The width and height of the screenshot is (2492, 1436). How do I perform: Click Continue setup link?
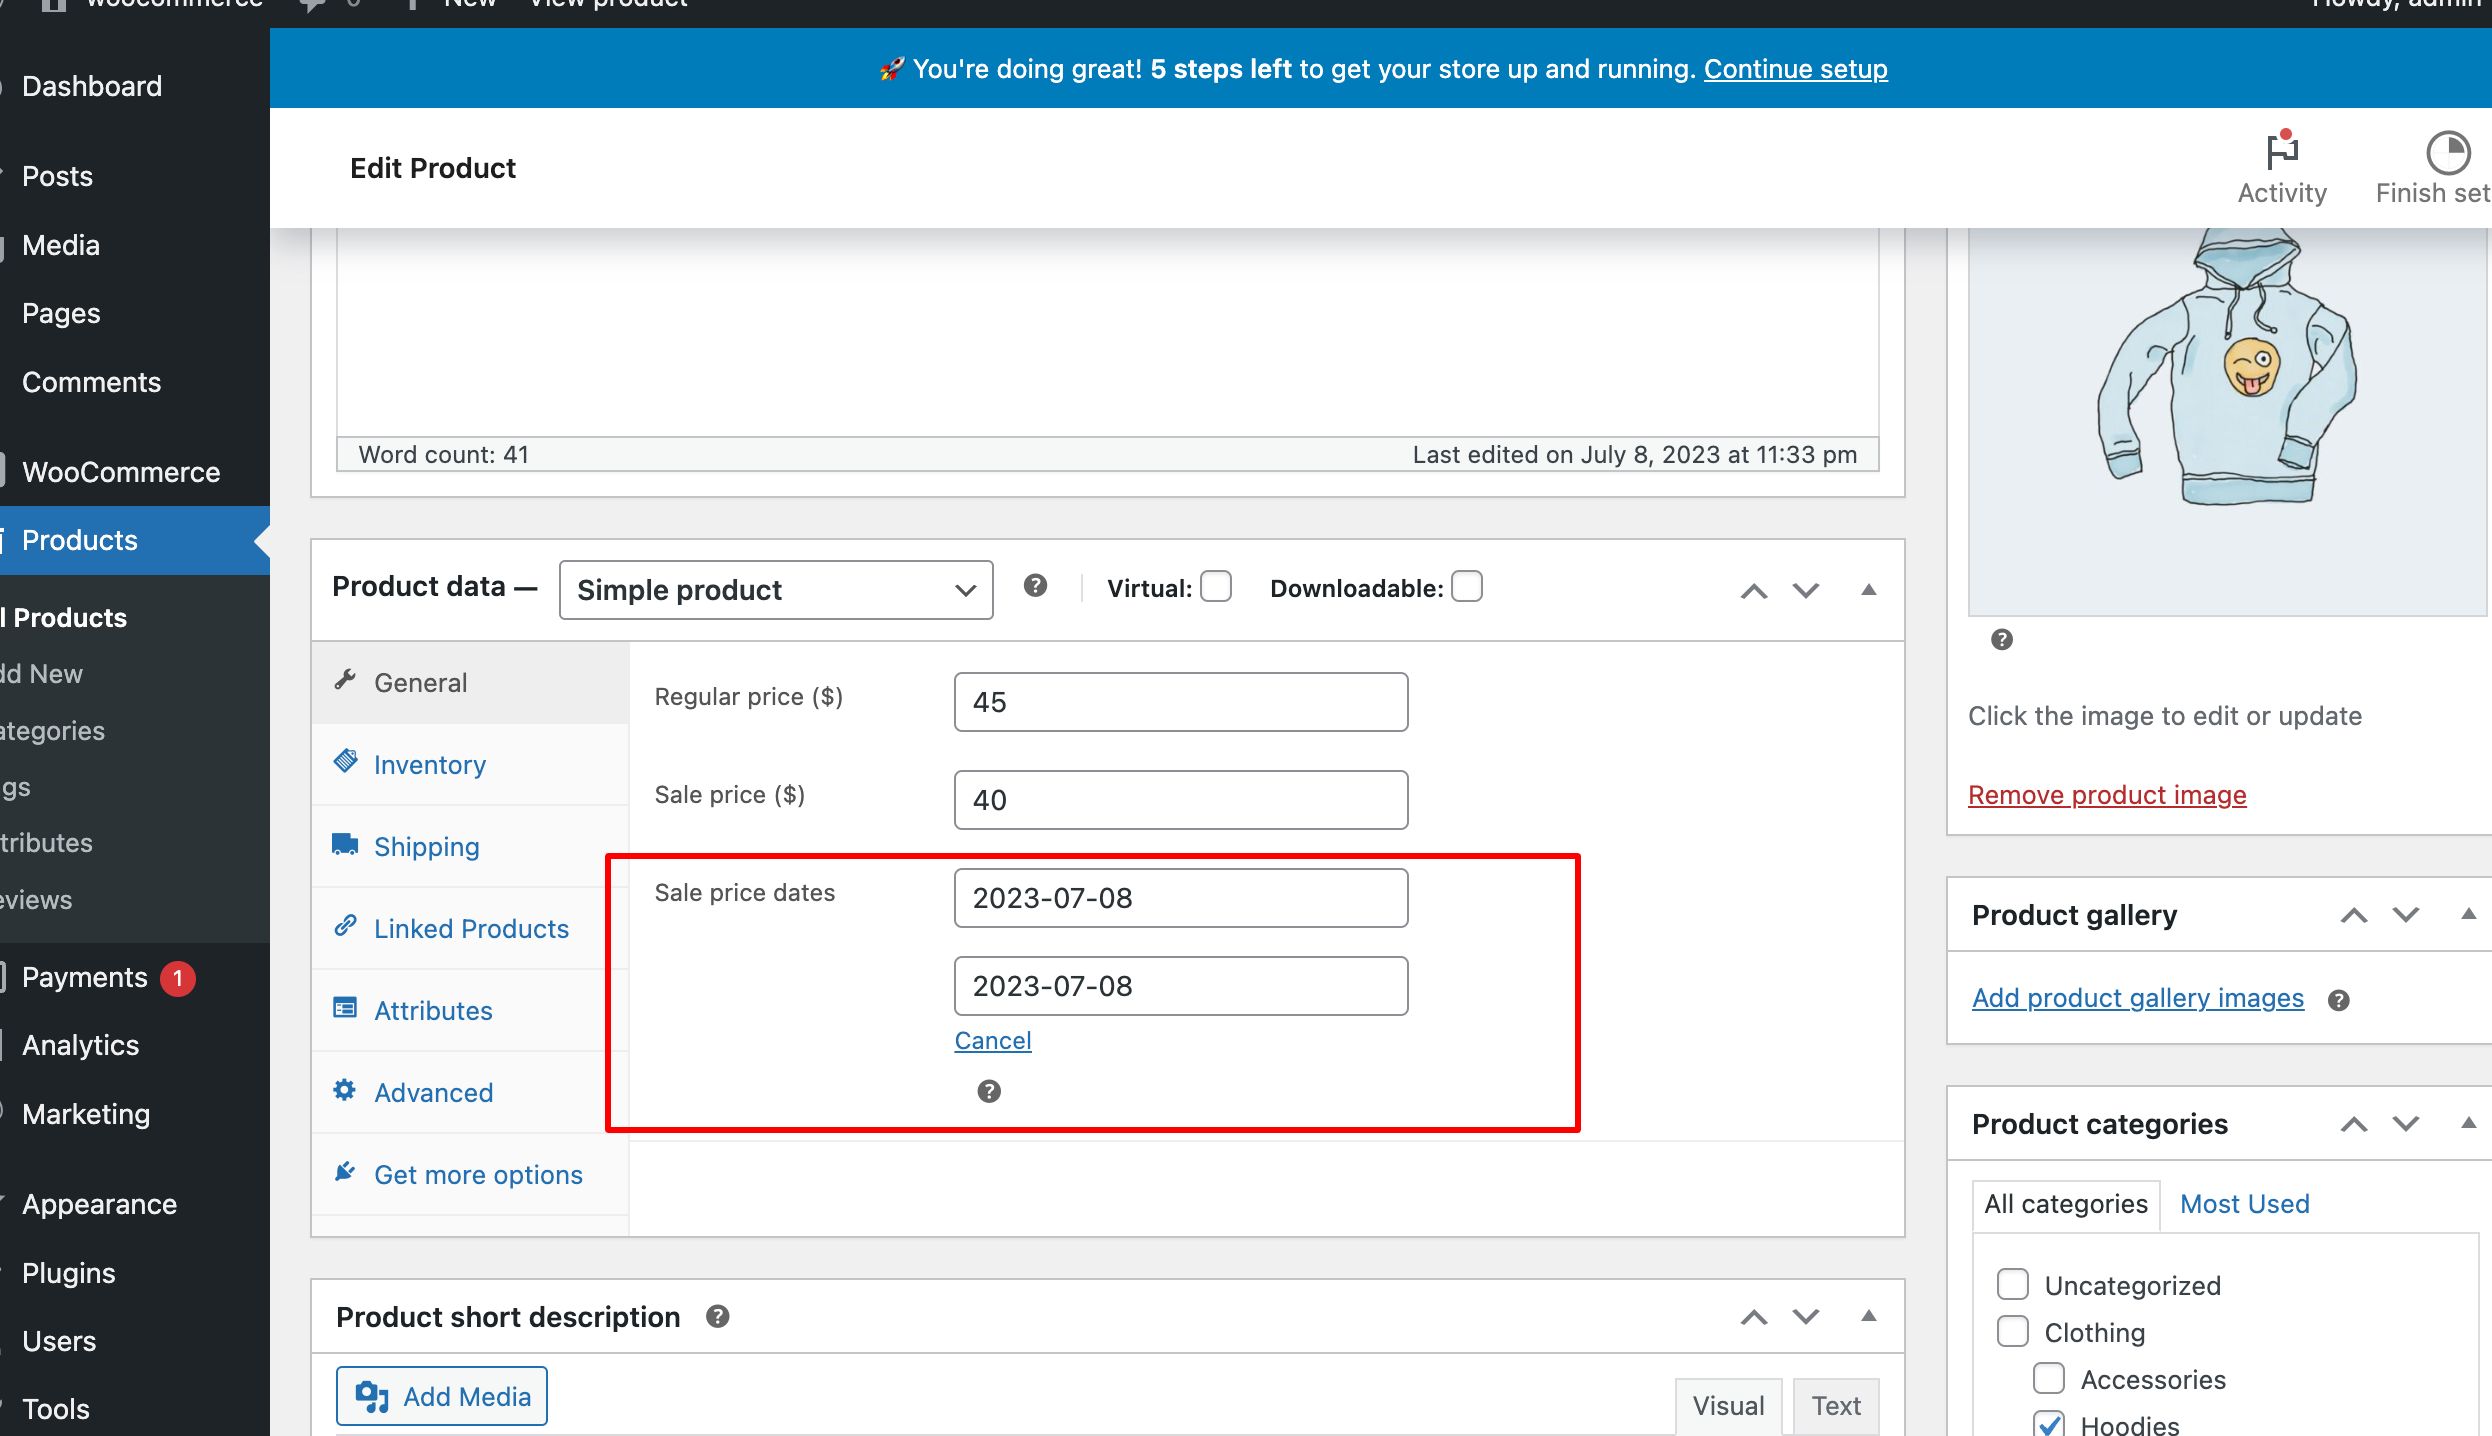pyautogui.click(x=1795, y=68)
